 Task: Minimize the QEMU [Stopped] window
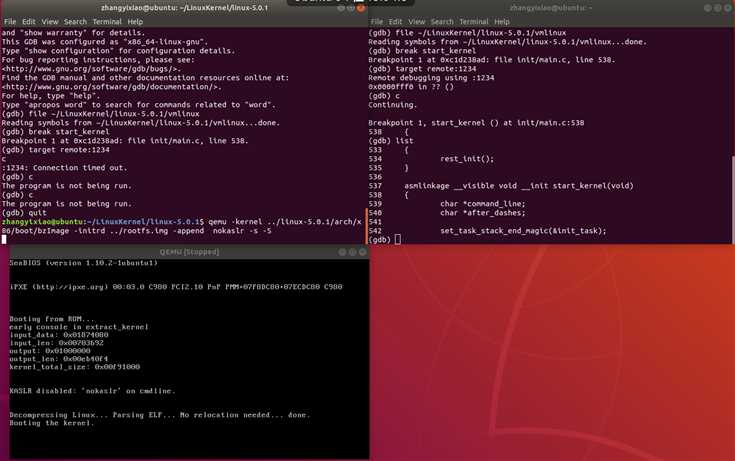[343, 252]
